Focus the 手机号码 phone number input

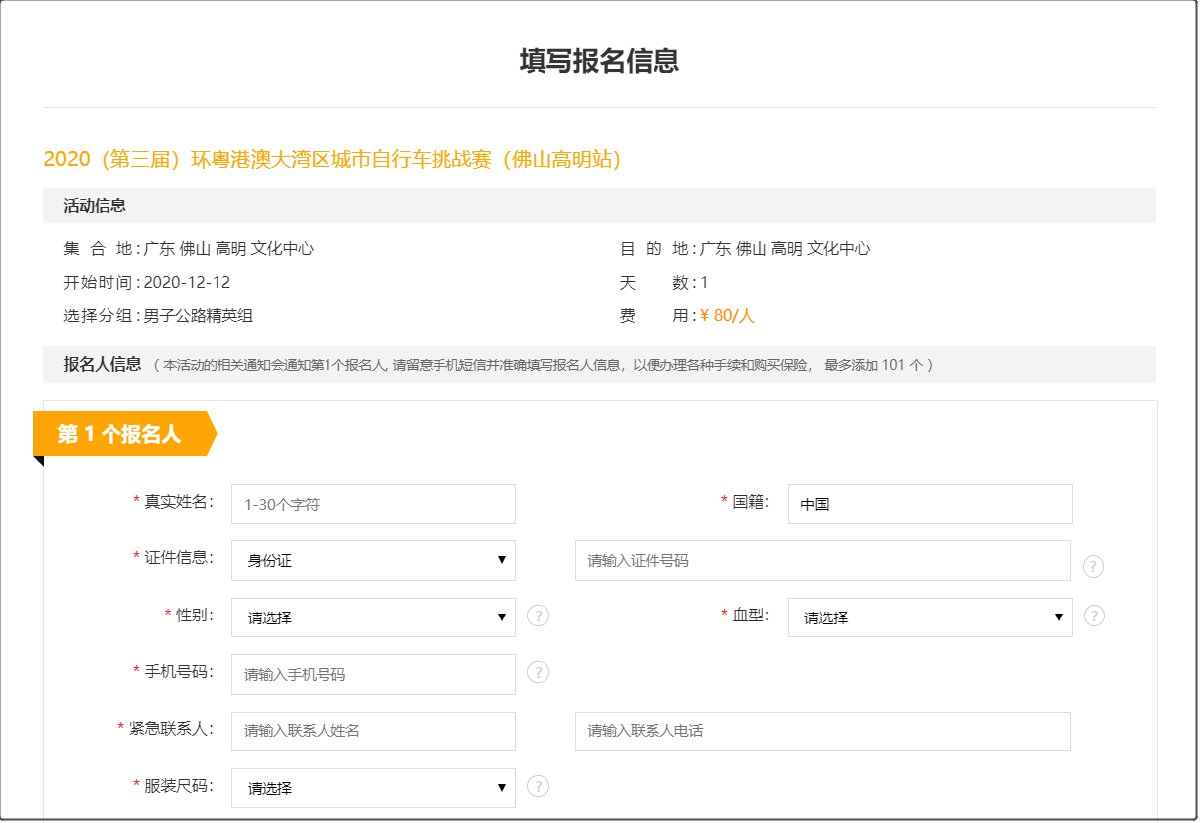pyautogui.click(x=373, y=675)
